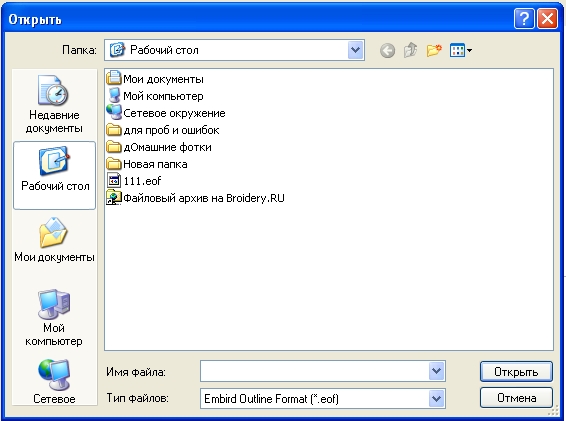566x421 pixels.
Task: Click the Back navigation arrow icon
Action: pos(387,51)
